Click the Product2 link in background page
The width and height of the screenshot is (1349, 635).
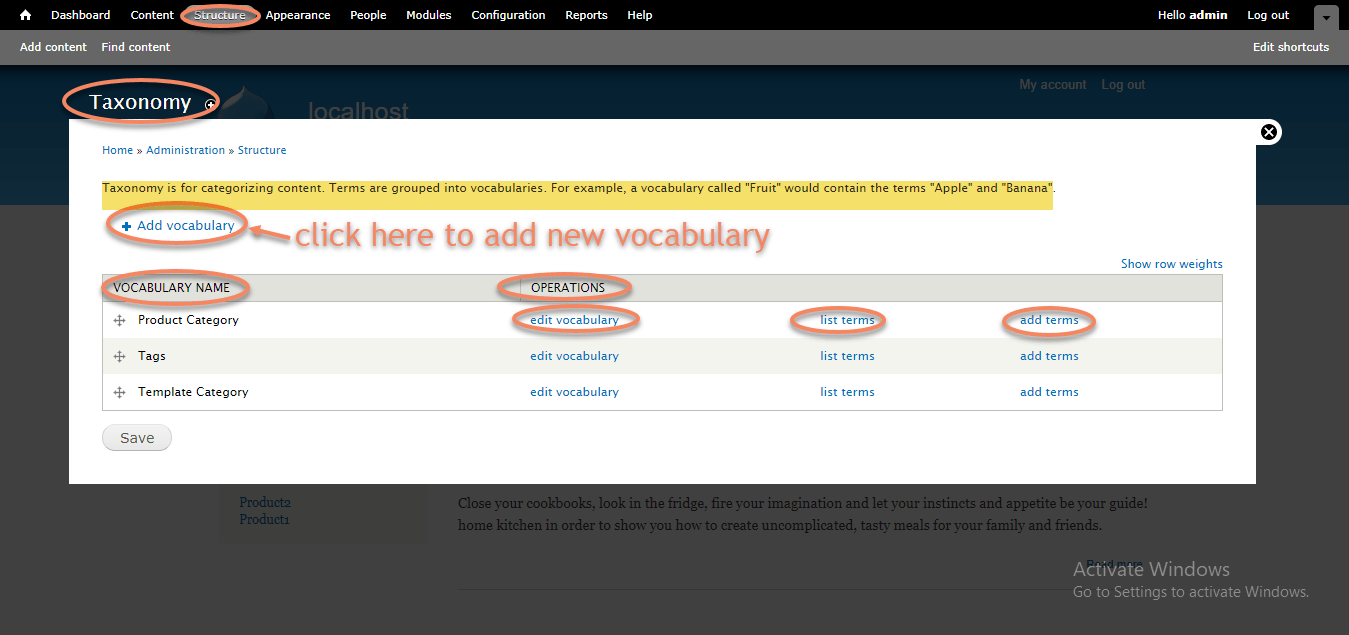point(265,503)
